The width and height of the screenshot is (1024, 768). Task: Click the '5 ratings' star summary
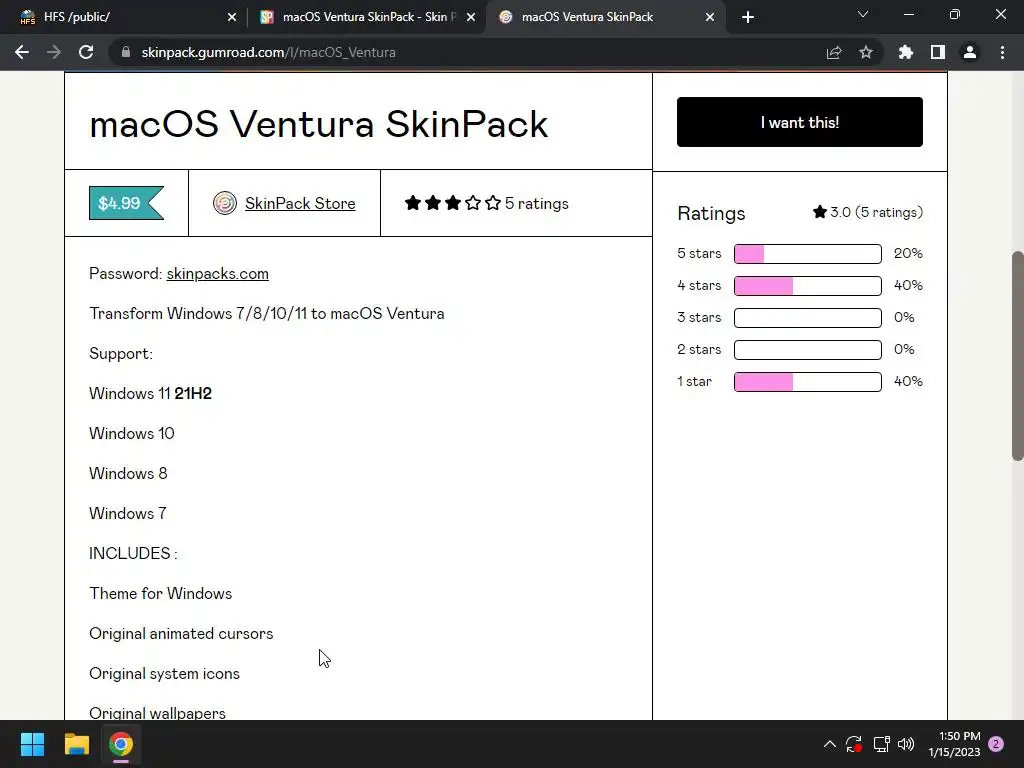[487, 203]
